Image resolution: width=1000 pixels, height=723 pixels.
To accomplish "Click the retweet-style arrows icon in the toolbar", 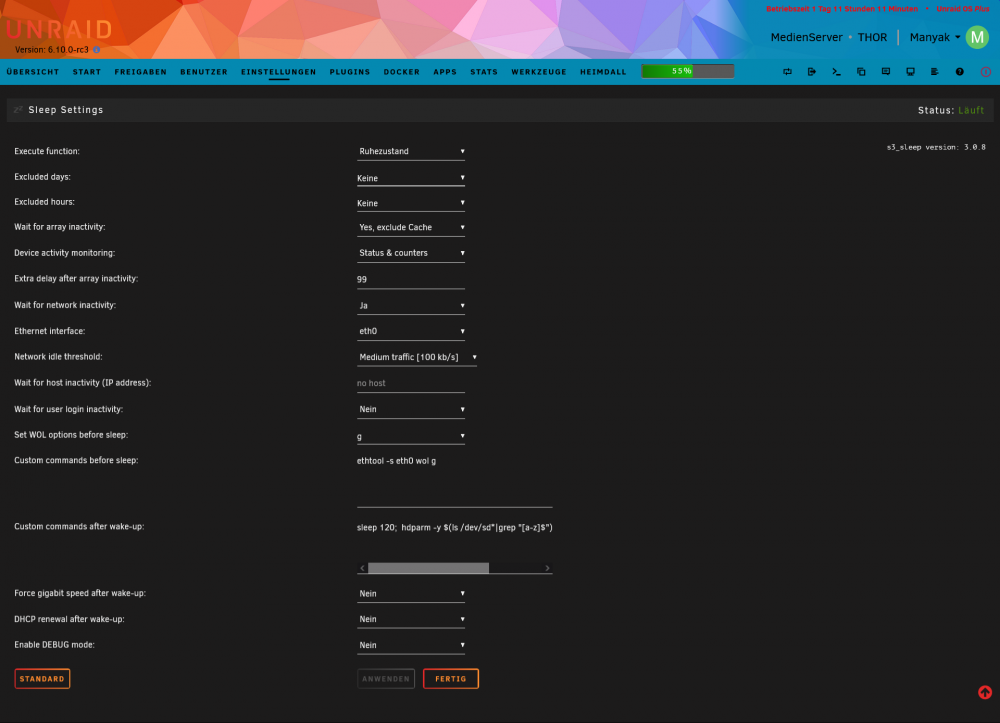I will click(787, 72).
